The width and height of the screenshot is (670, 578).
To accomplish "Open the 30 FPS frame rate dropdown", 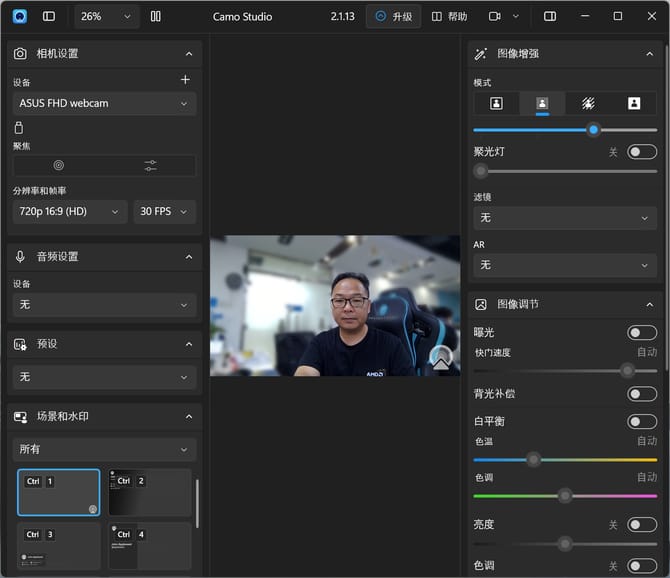I will pos(165,211).
